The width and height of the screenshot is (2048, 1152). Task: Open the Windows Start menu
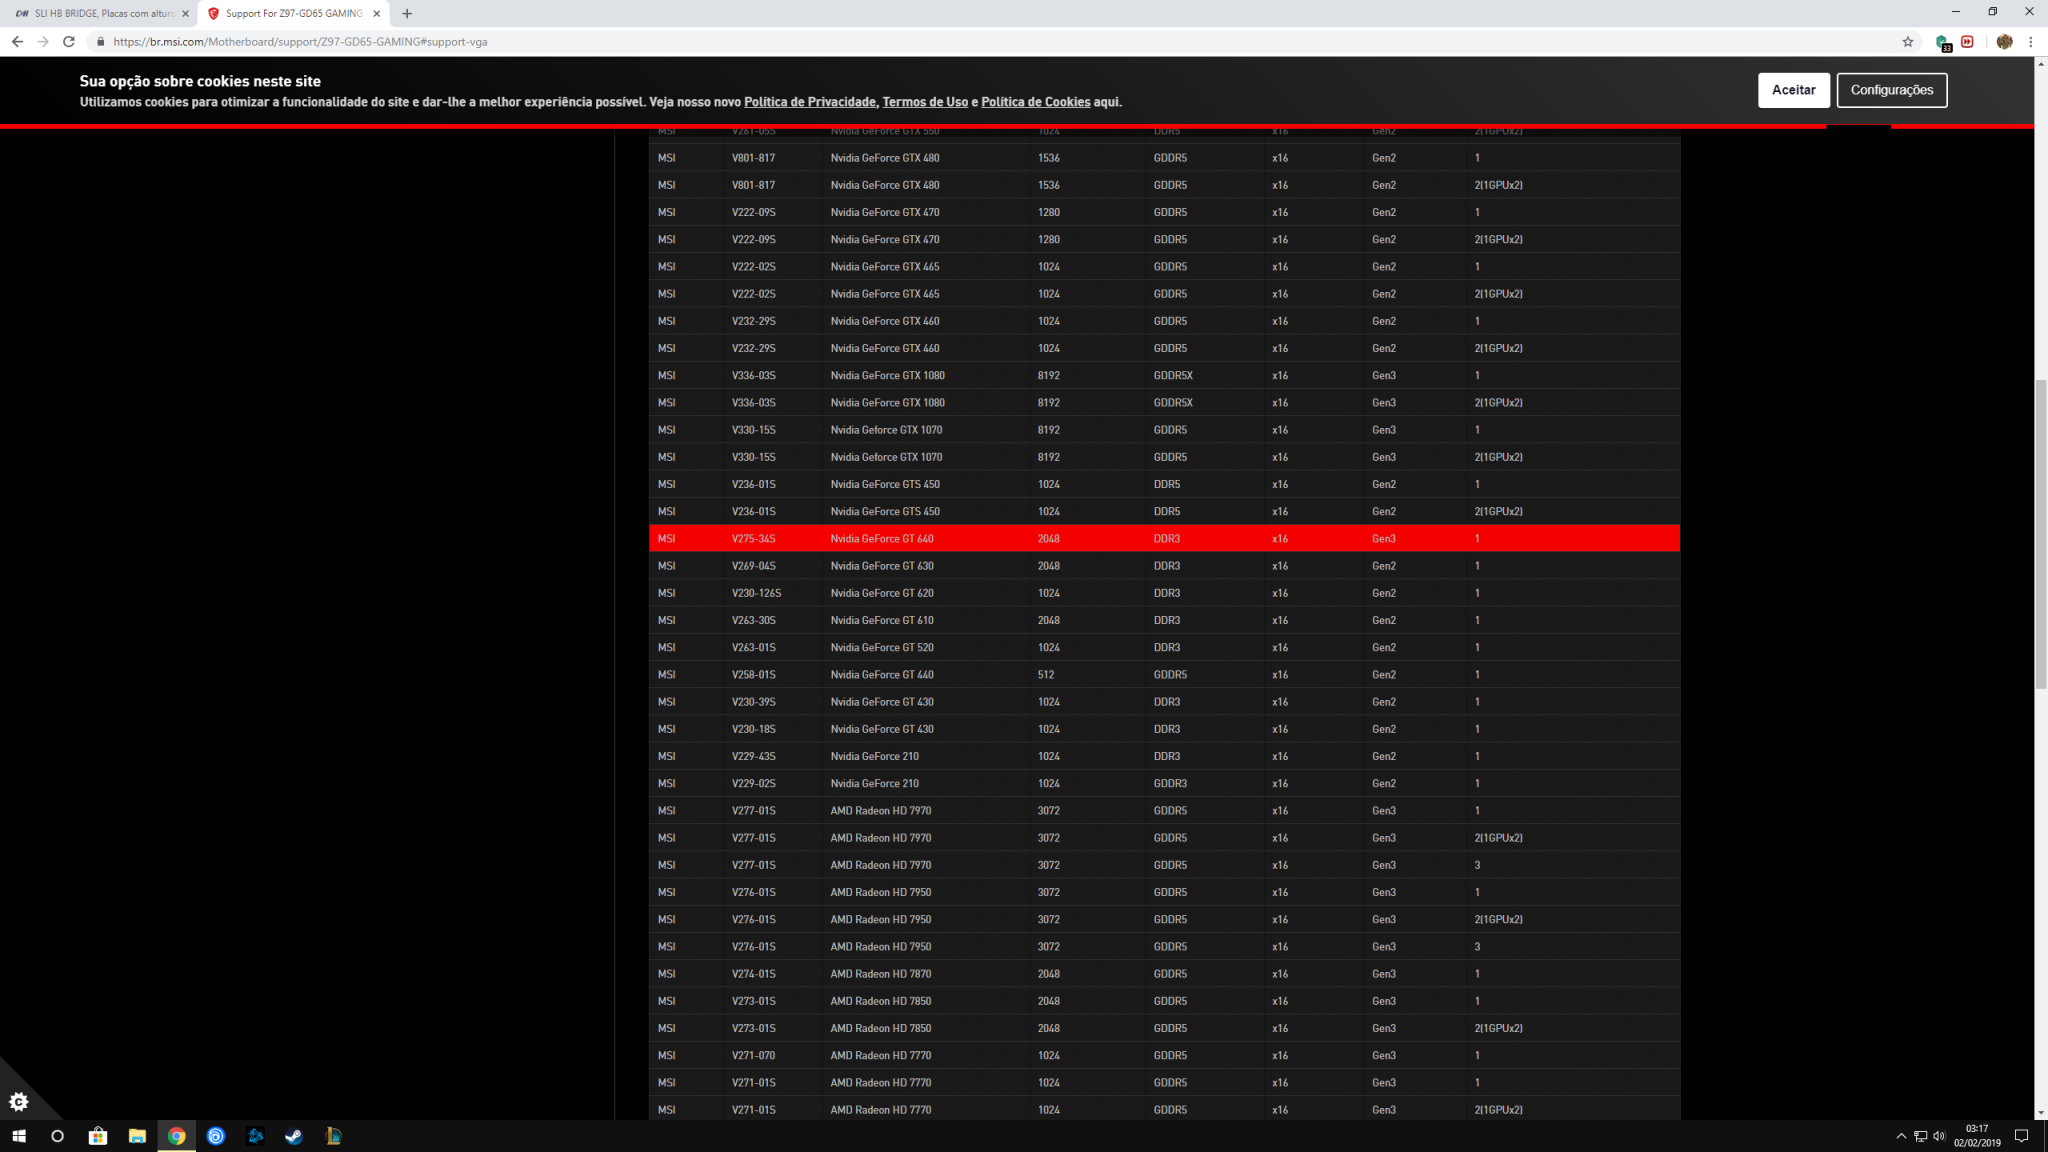click(19, 1136)
